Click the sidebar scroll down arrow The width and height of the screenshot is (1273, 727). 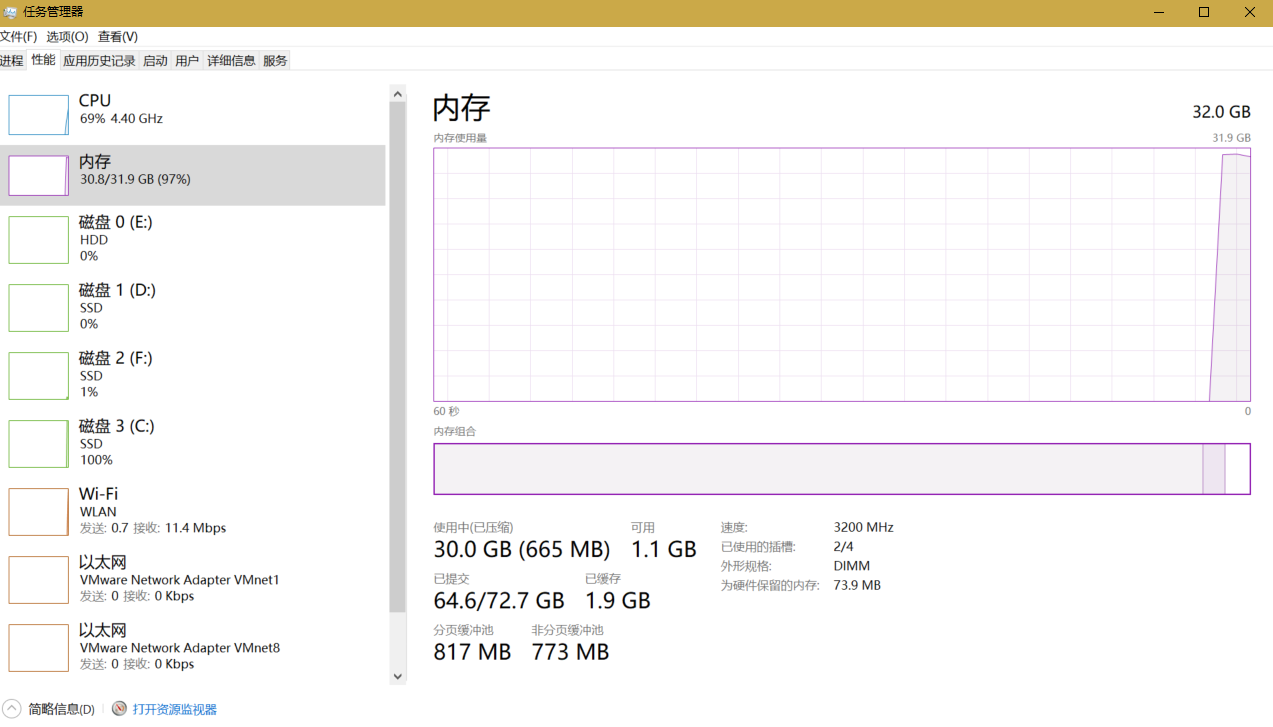click(397, 676)
